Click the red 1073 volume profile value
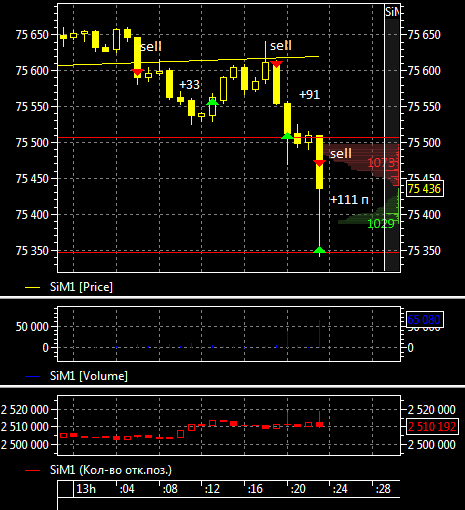465x510 pixels. tap(381, 163)
